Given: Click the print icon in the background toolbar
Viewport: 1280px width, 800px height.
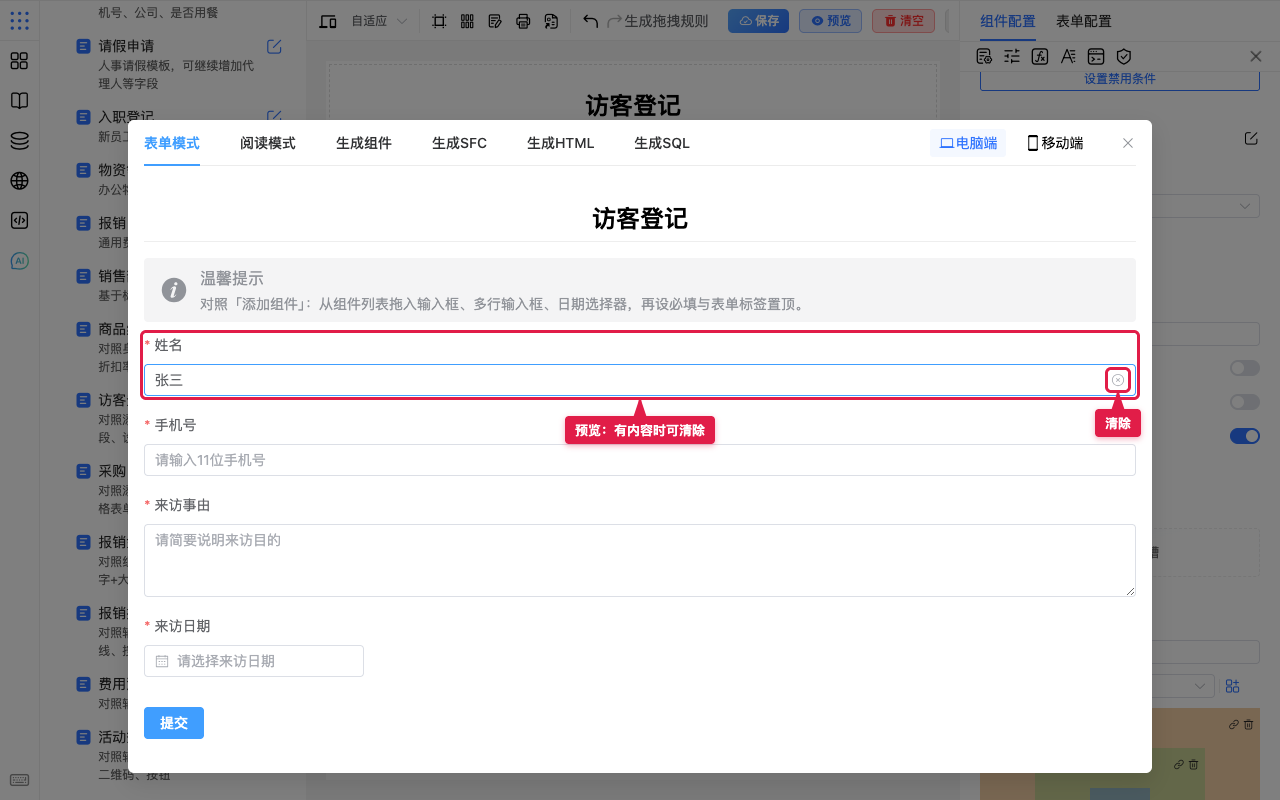Looking at the screenshot, I should click(523, 21).
